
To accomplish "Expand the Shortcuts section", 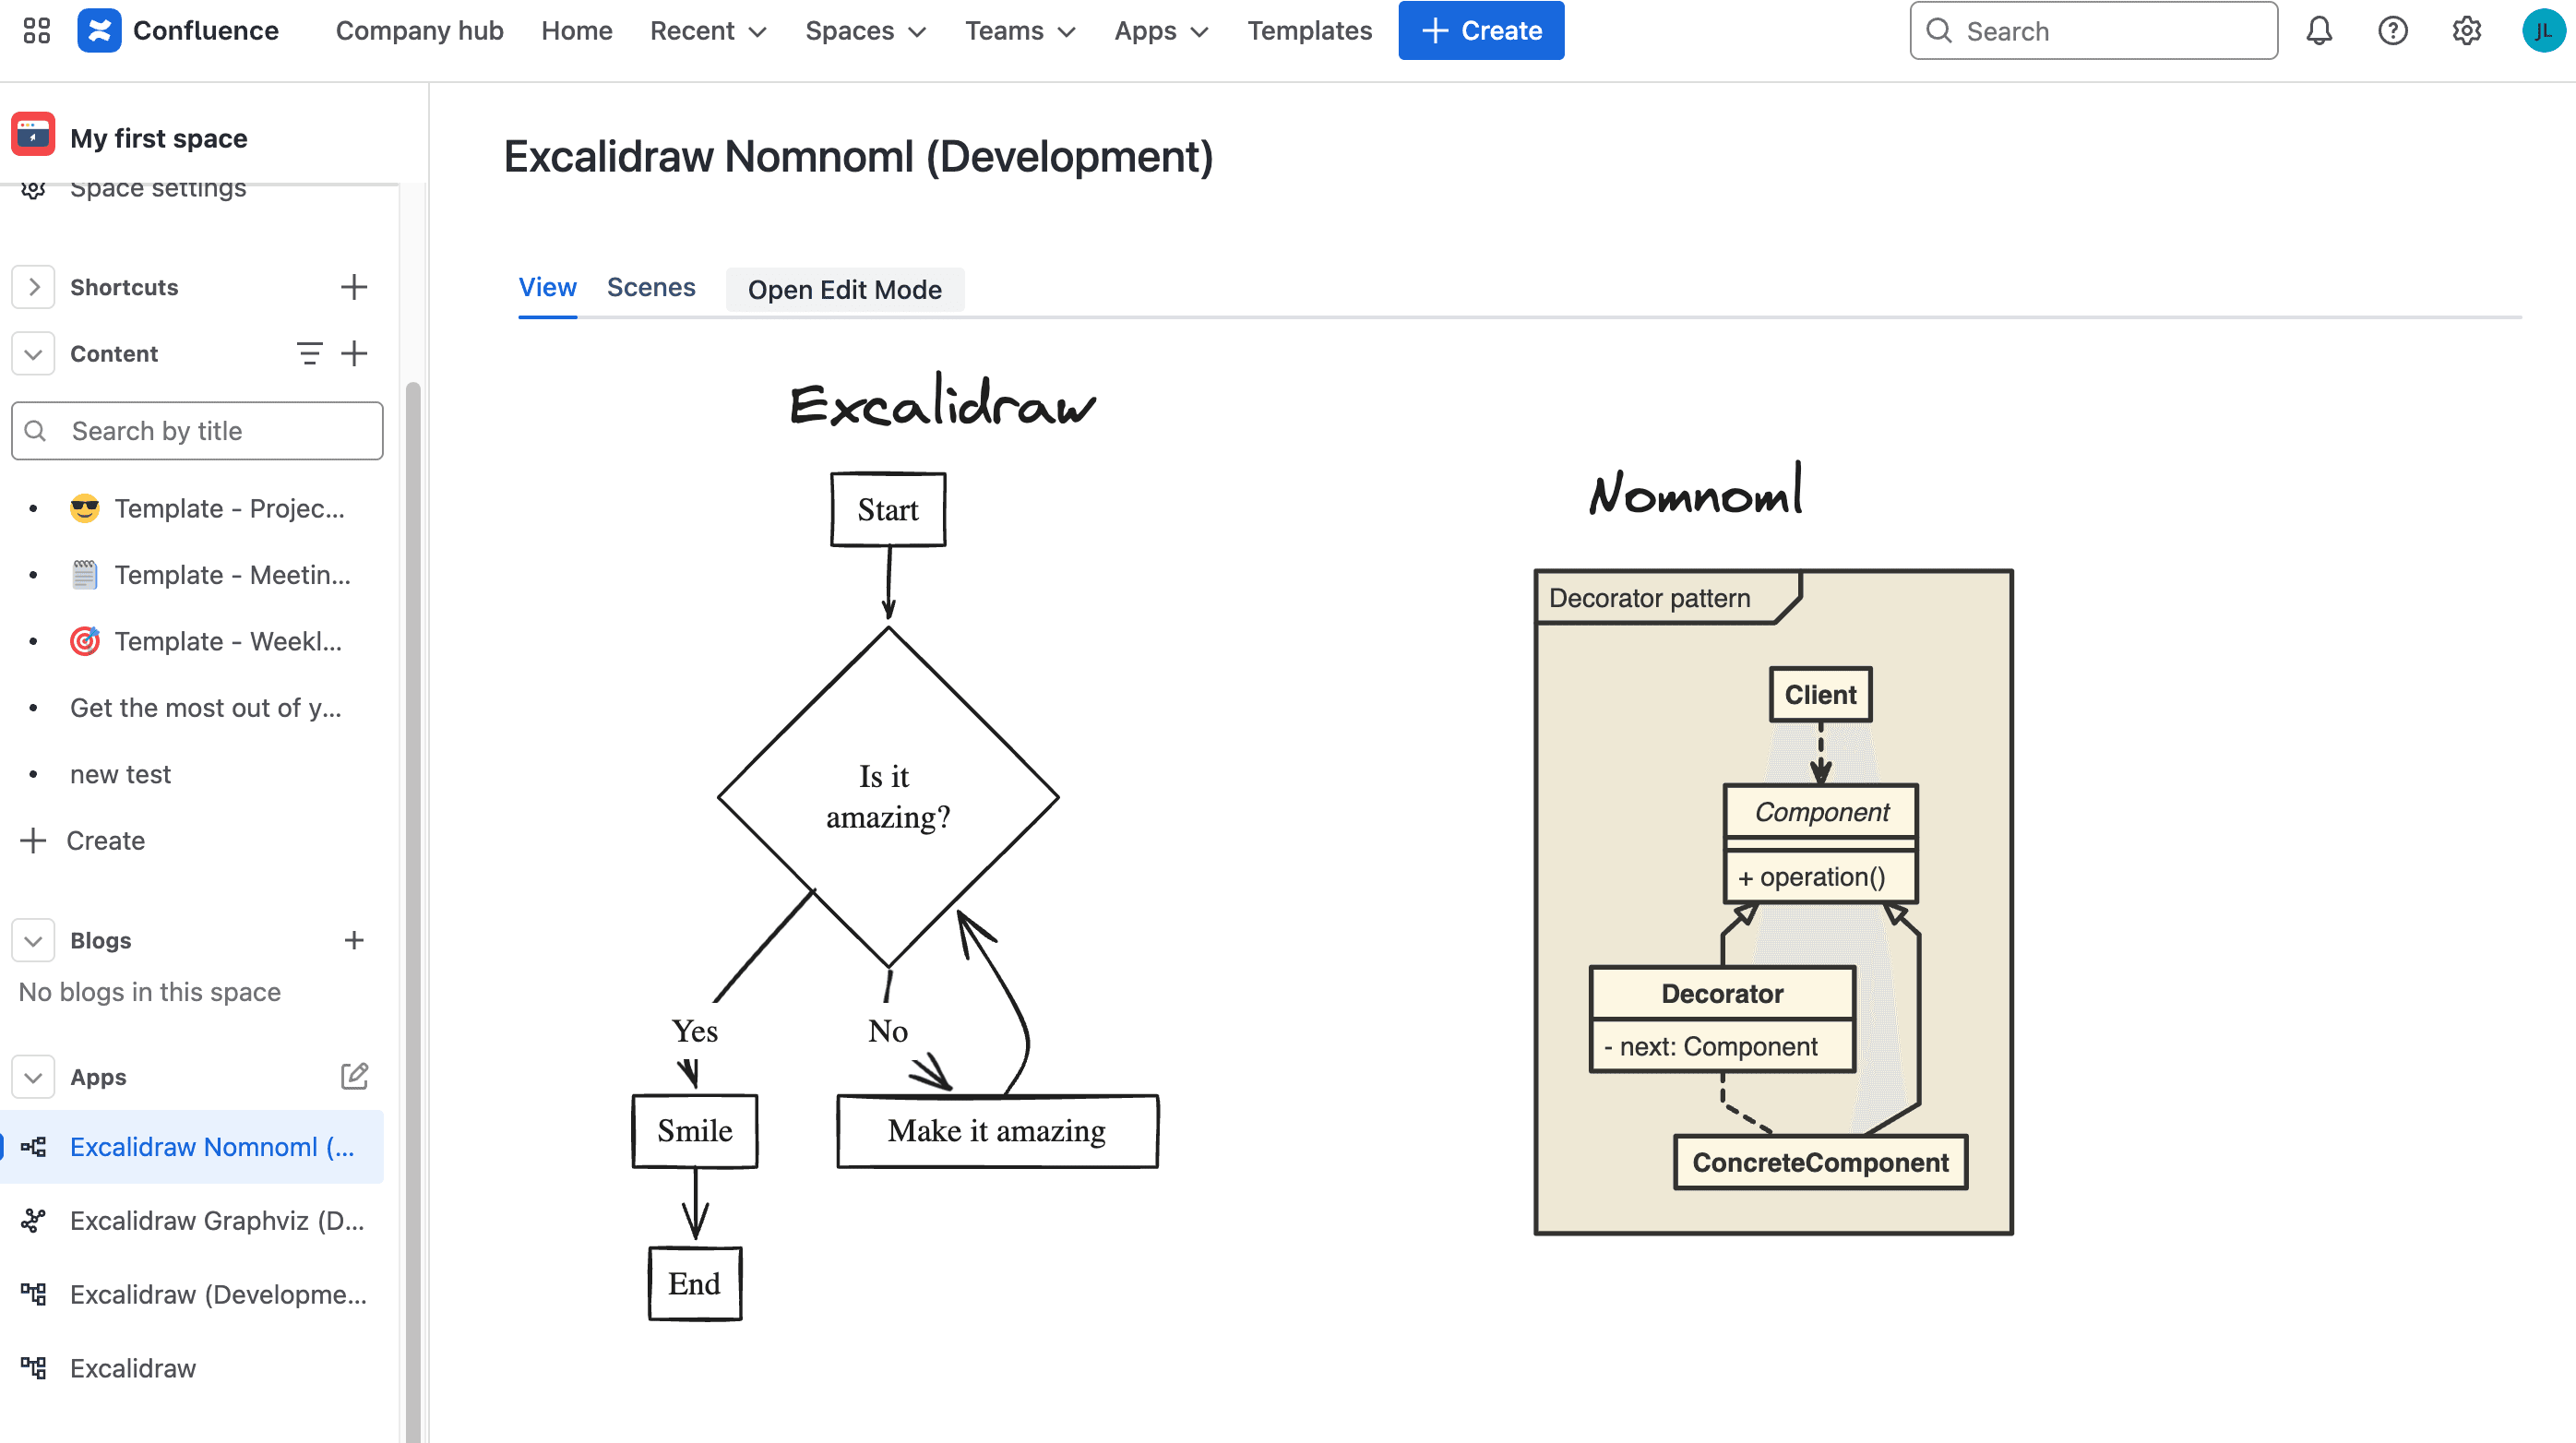I will click(33, 287).
